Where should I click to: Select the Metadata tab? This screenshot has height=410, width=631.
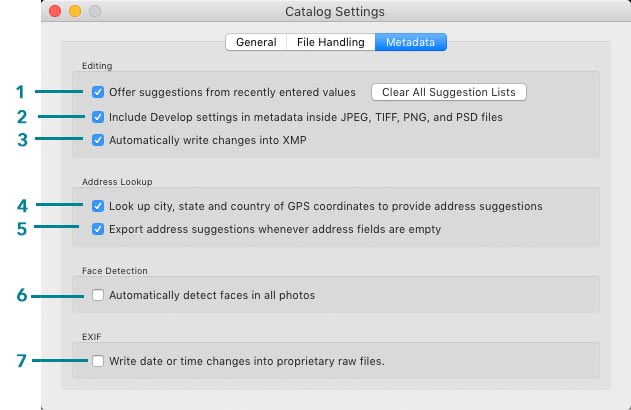(410, 42)
